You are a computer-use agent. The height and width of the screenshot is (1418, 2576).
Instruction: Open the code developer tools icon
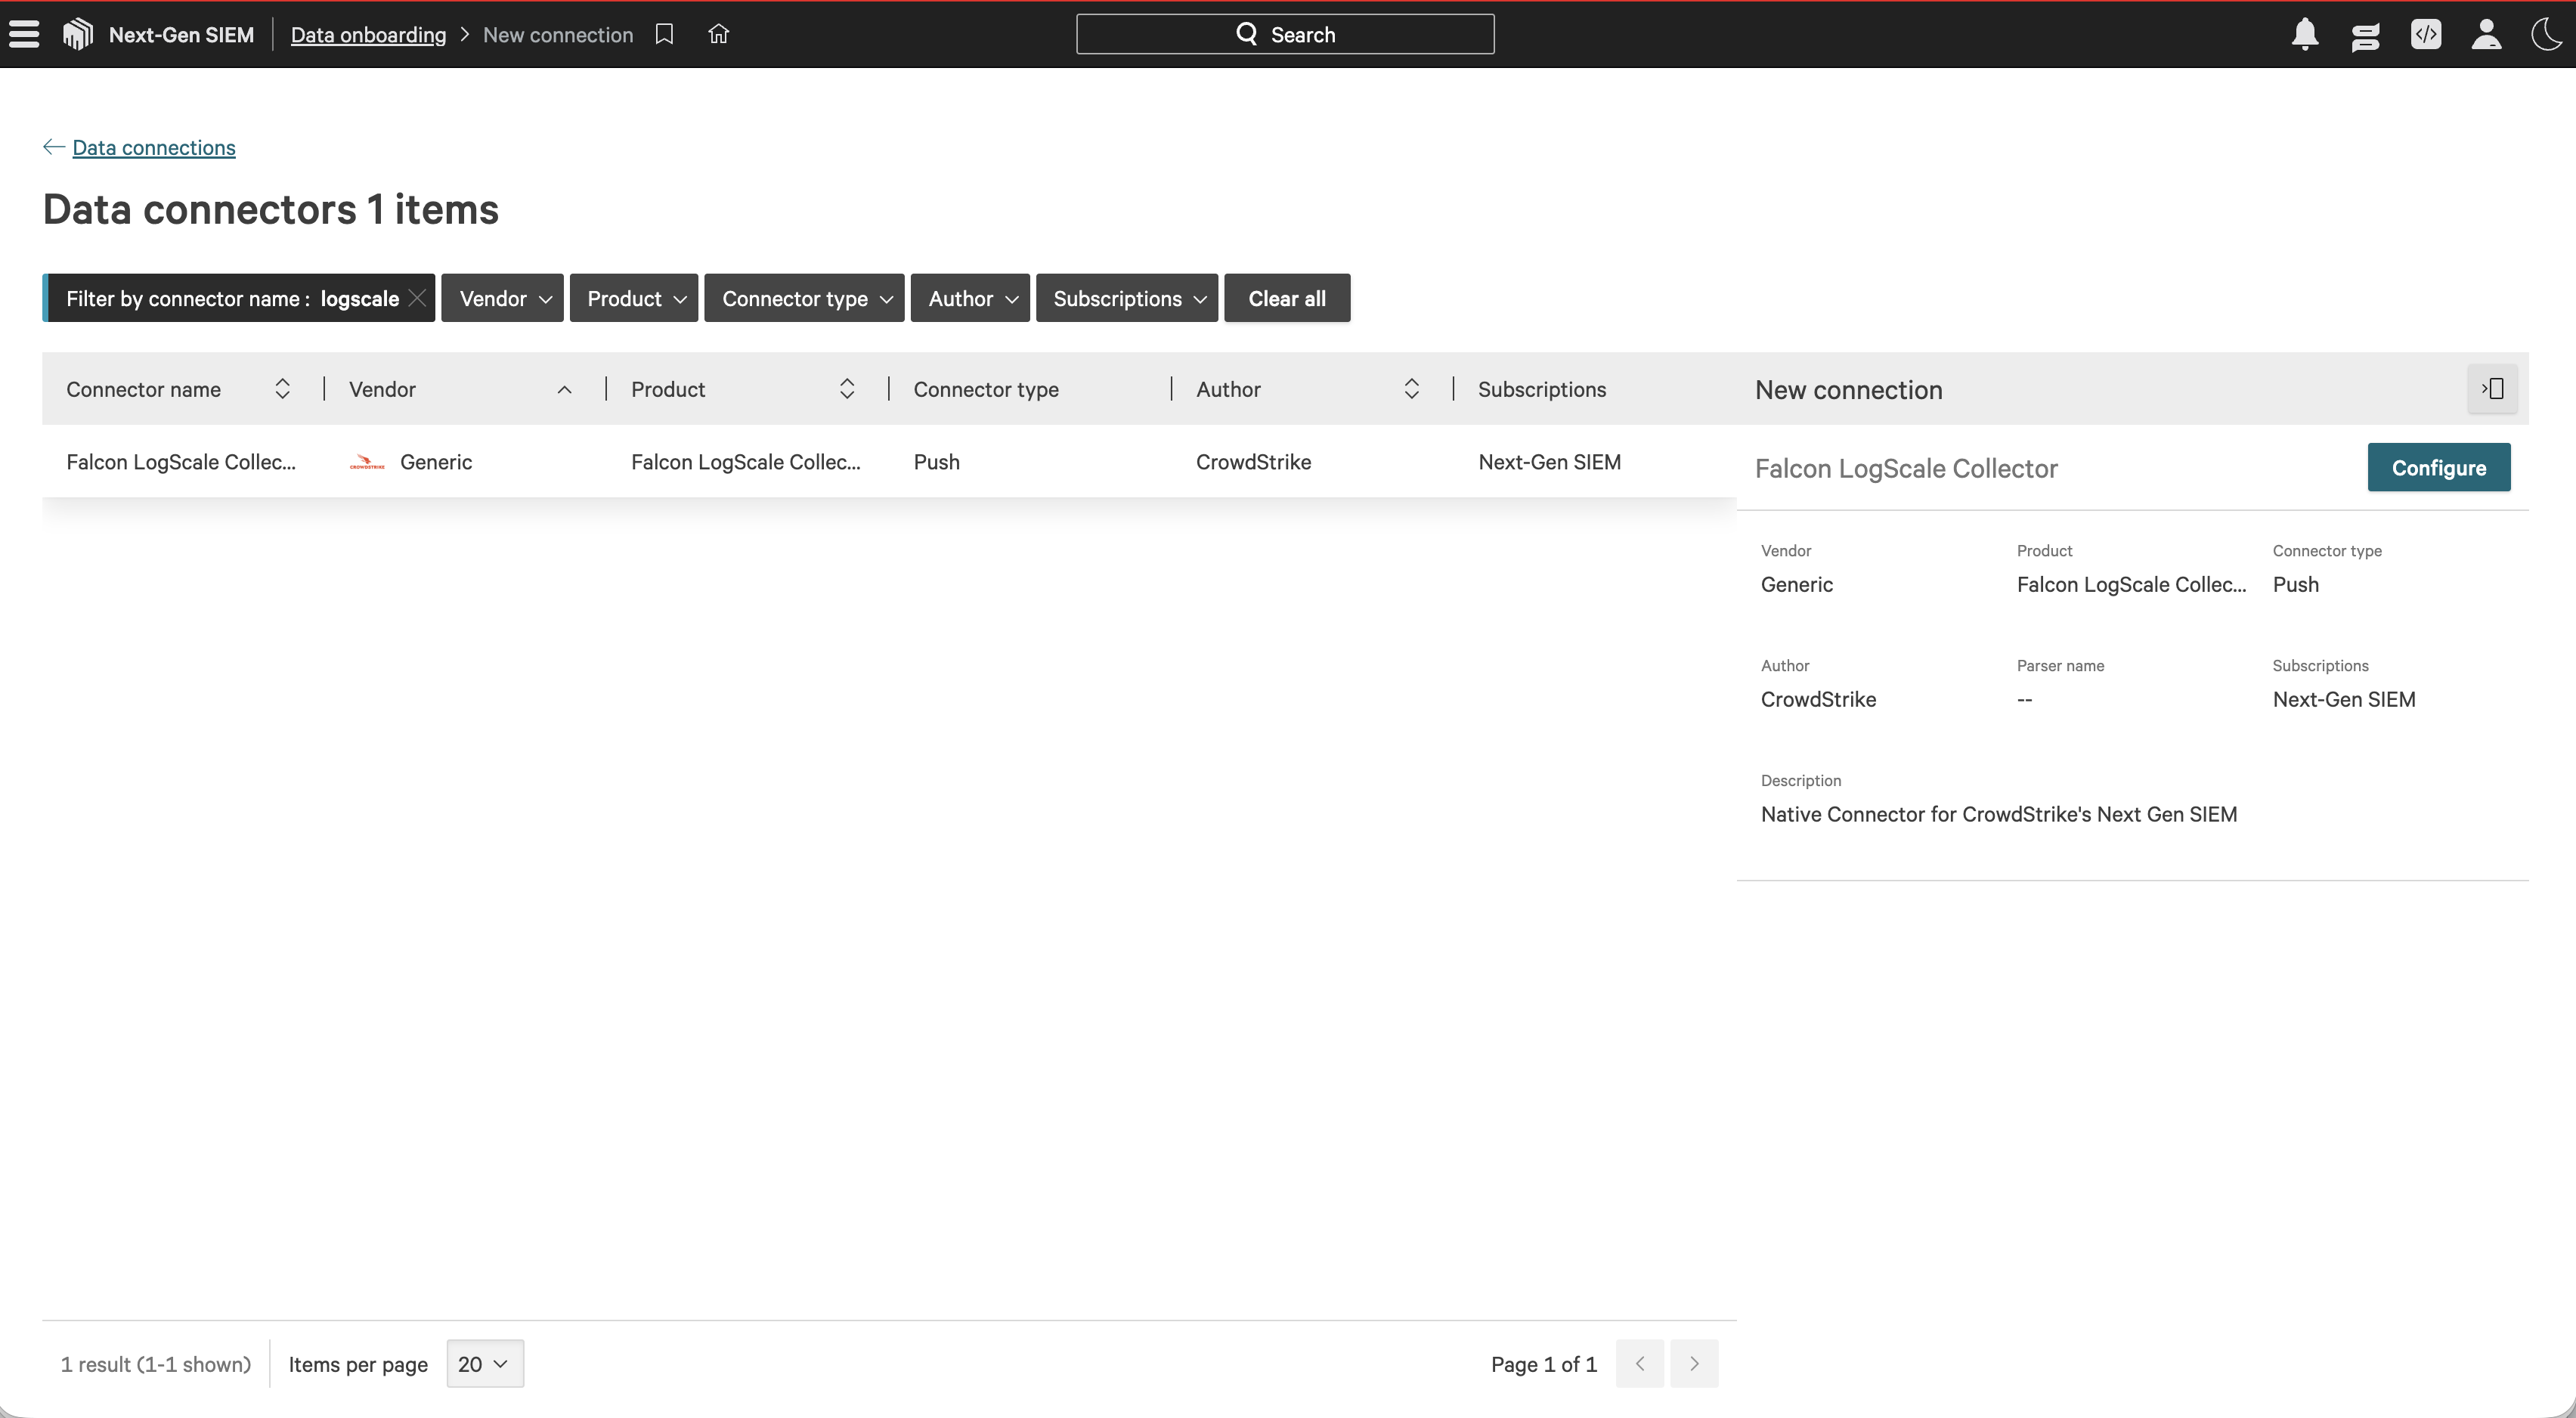(2426, 34)
